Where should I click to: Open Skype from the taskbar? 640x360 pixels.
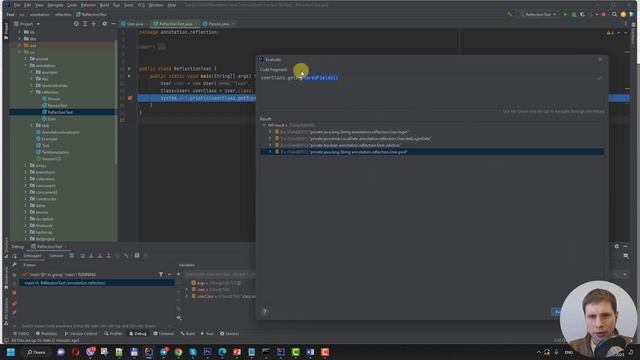[x=193, y=352]
